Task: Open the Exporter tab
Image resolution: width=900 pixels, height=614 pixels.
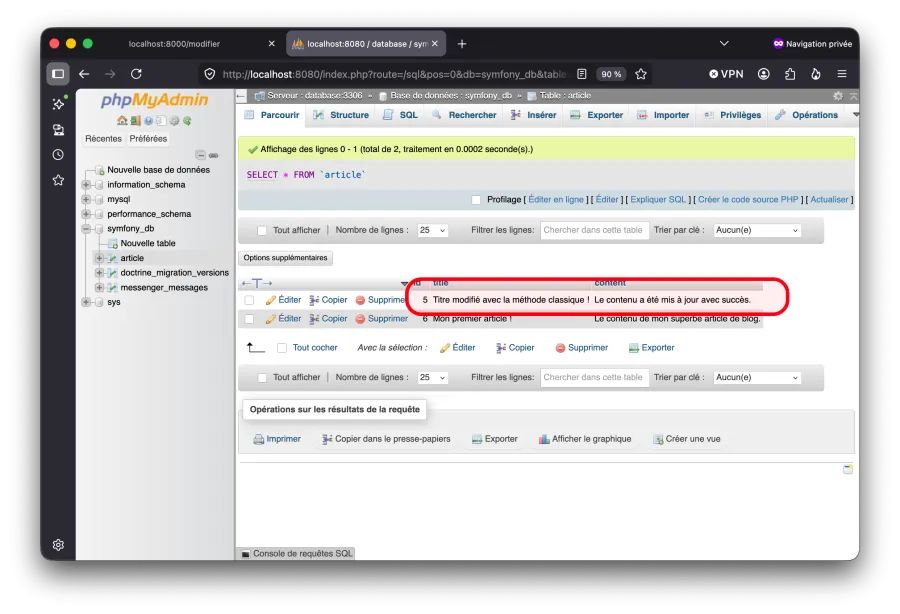Action: 597,115
